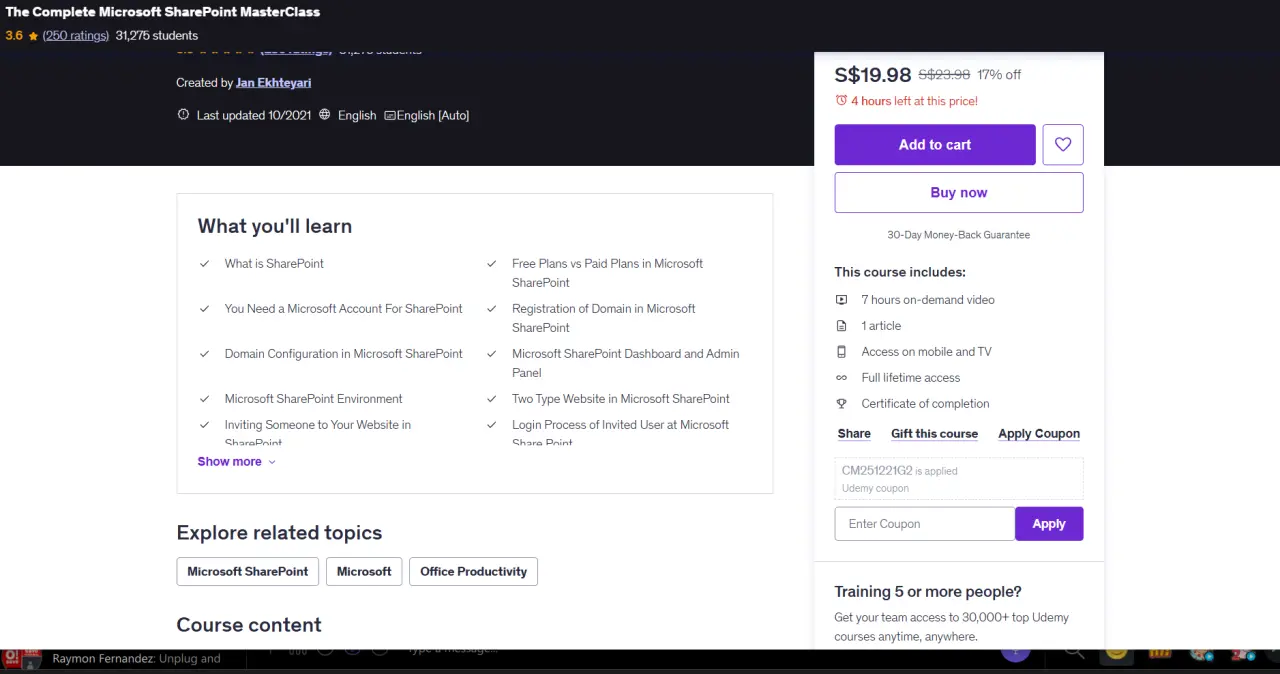Viewport: 1280px width, 674px height.
Task: Click the Explore related topics heading
Action: pyautogui.click(x=279, y=533)
